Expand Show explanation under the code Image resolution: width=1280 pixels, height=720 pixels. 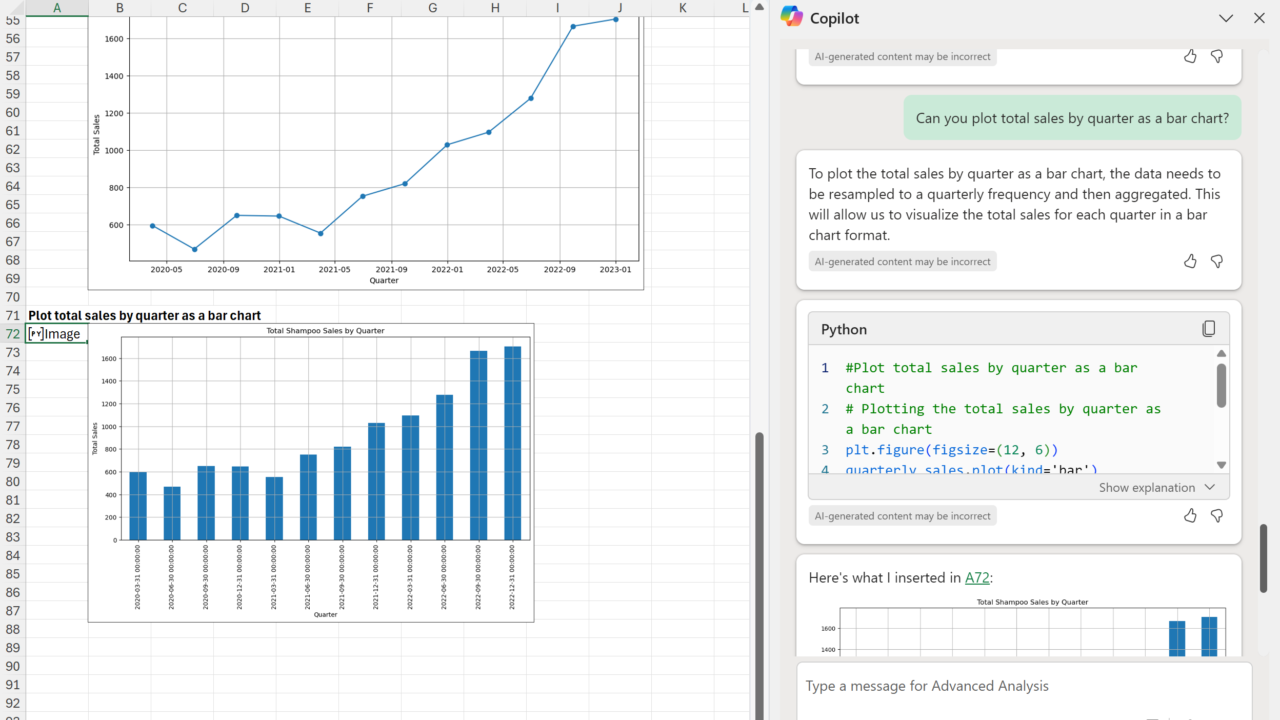coord(1157,487)
